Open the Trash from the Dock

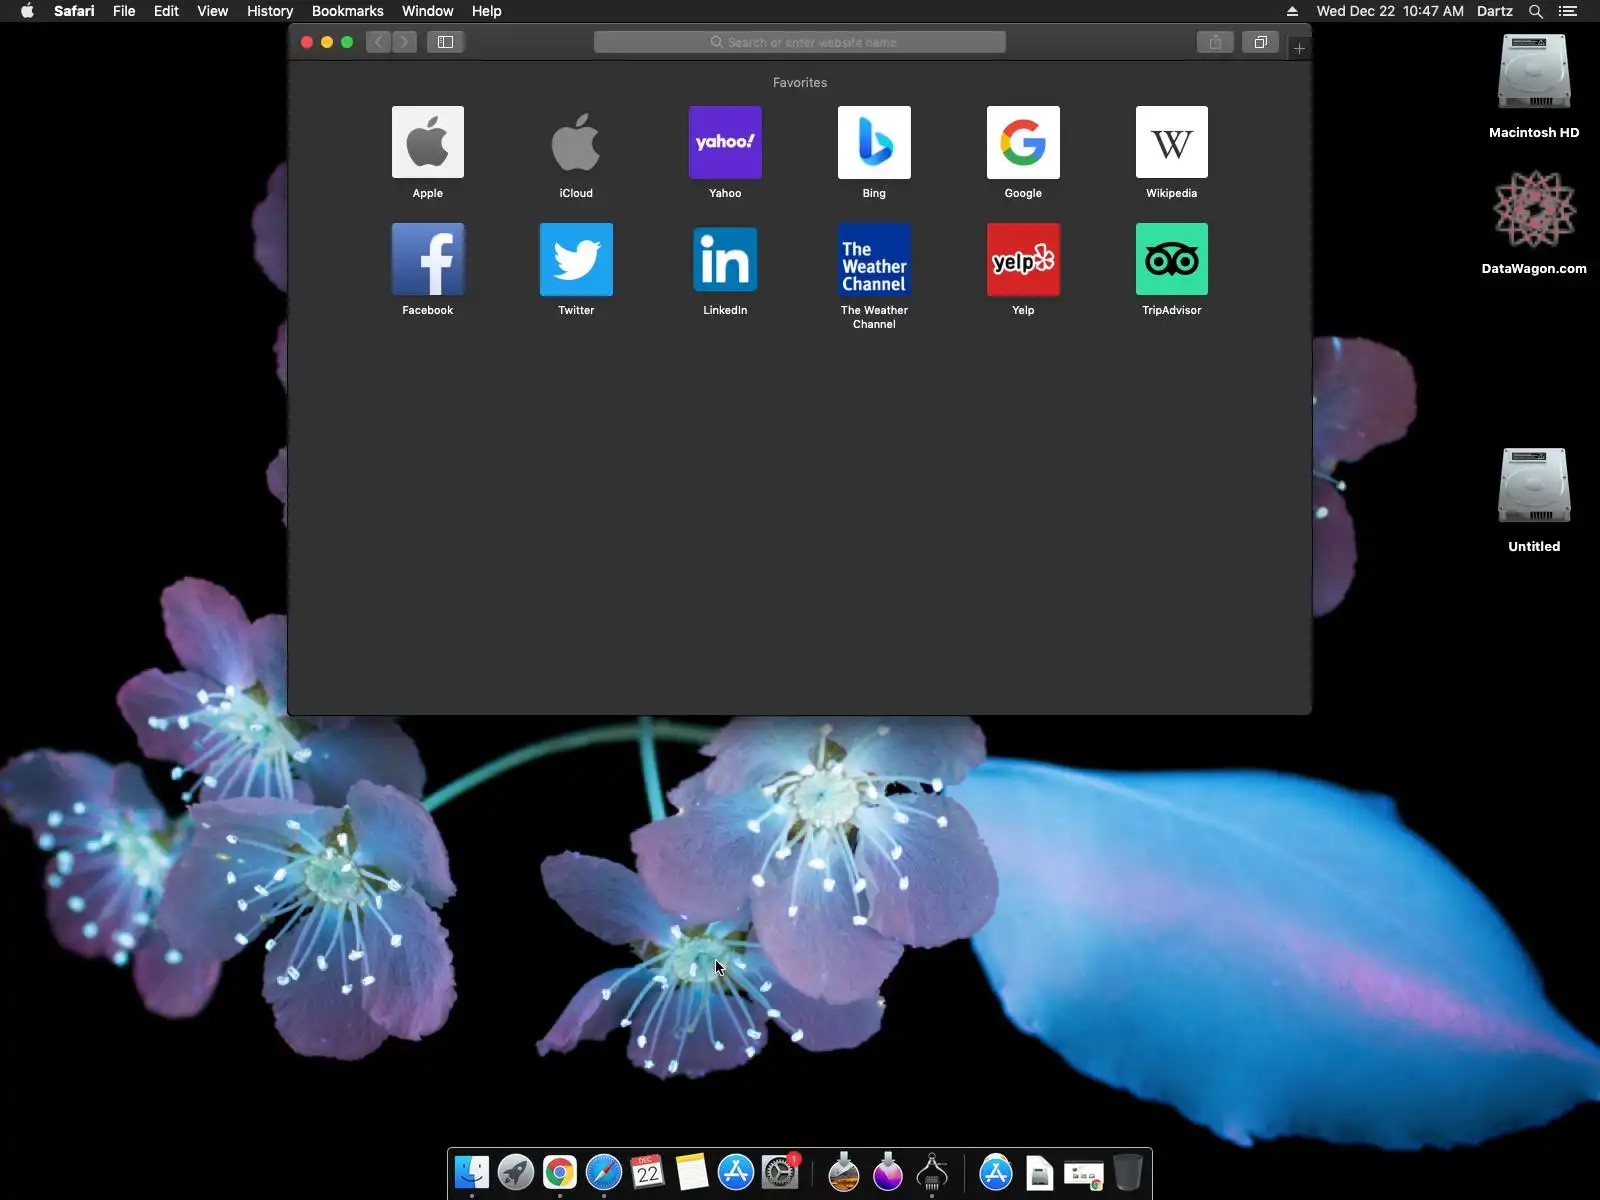1128,1172
